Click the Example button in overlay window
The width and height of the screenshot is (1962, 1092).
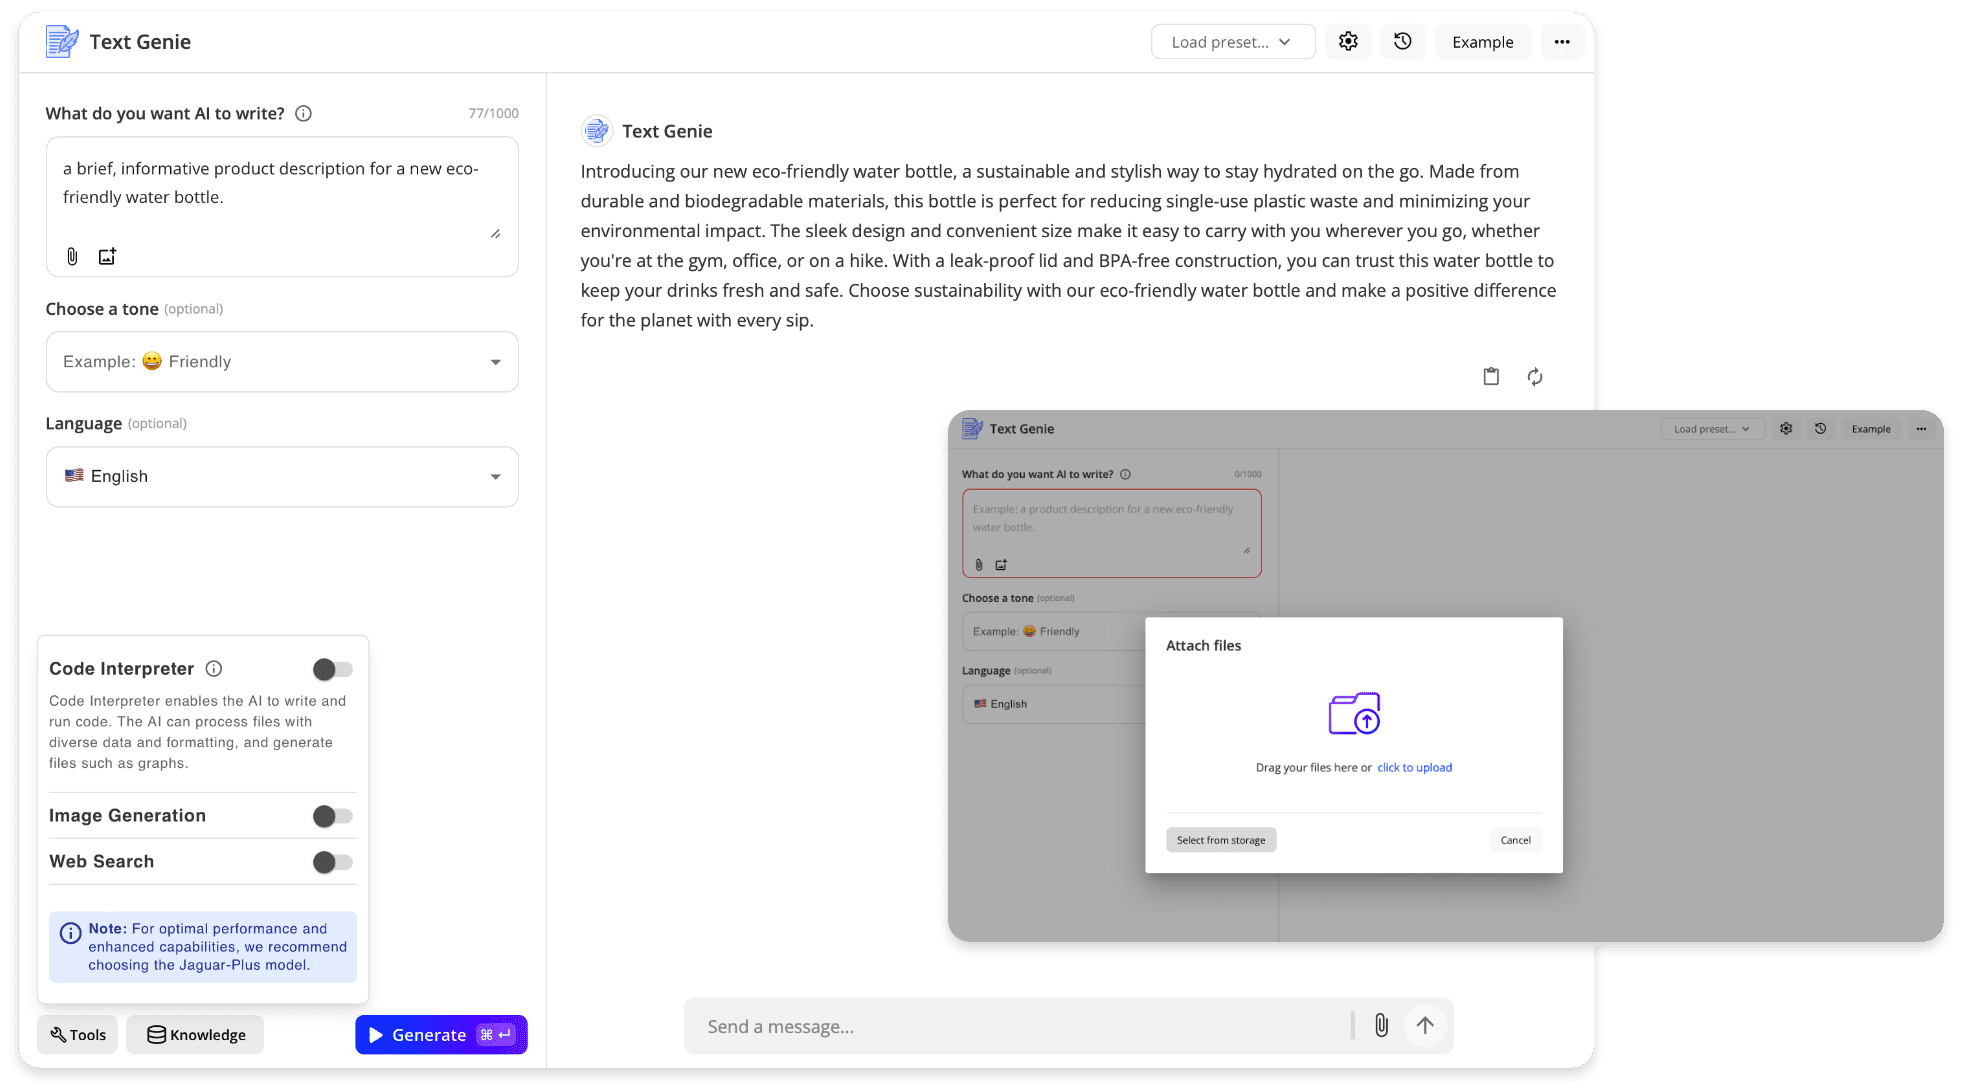[x=1870, y=429]
